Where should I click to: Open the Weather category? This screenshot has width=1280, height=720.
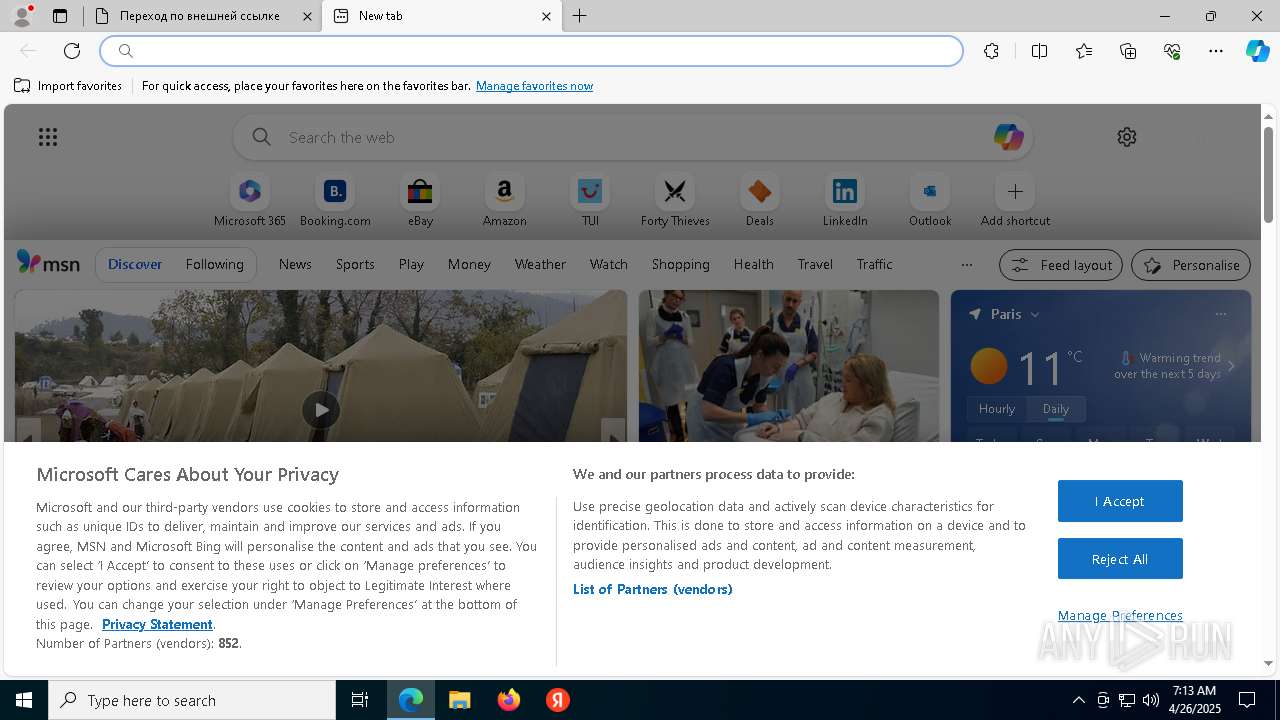click(x=540, y=264)
